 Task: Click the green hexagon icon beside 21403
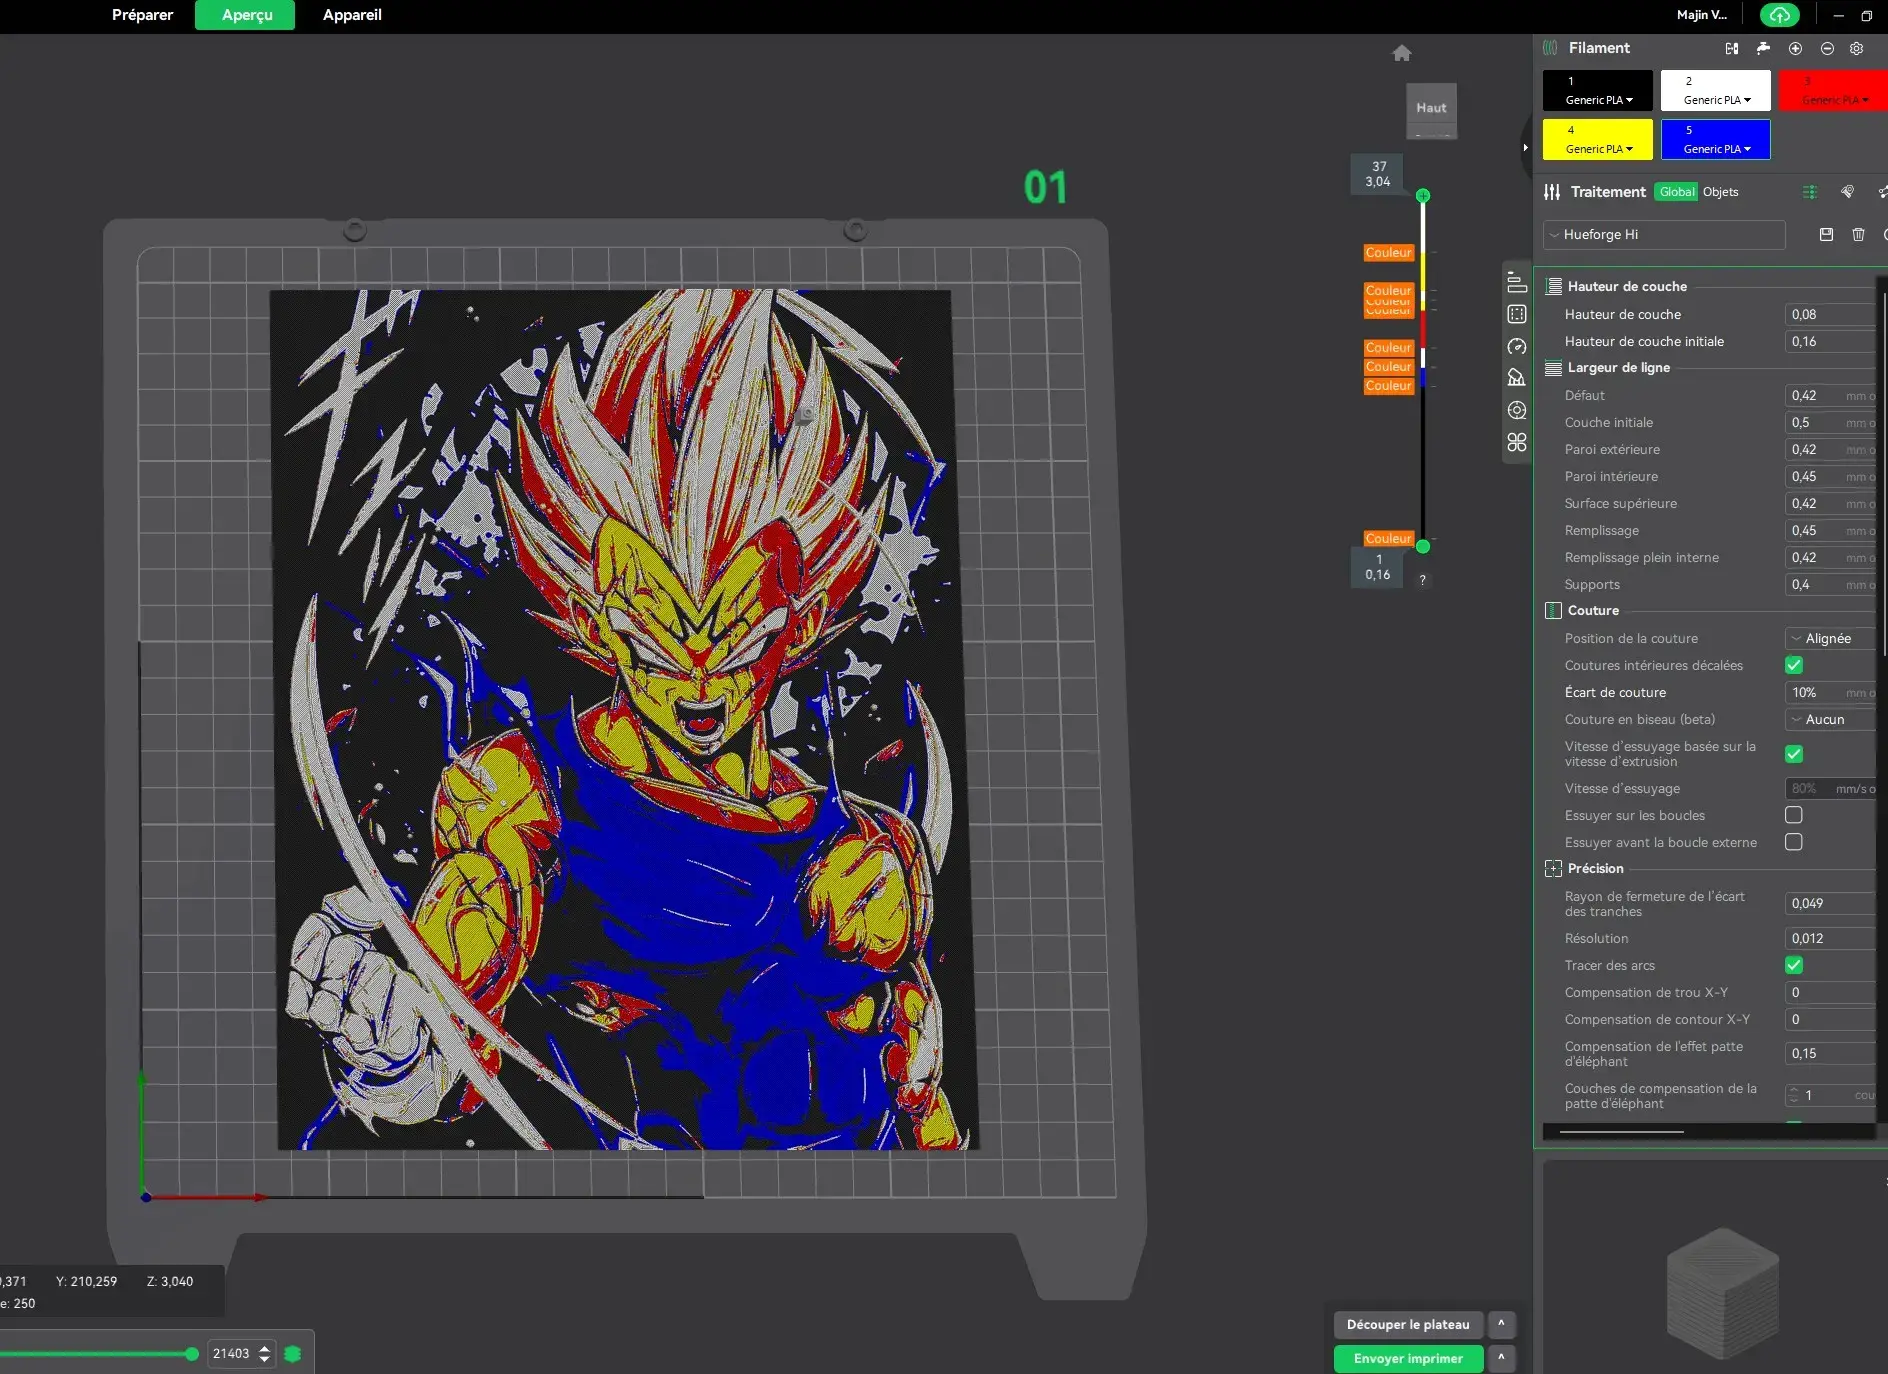coord(293,1354)
